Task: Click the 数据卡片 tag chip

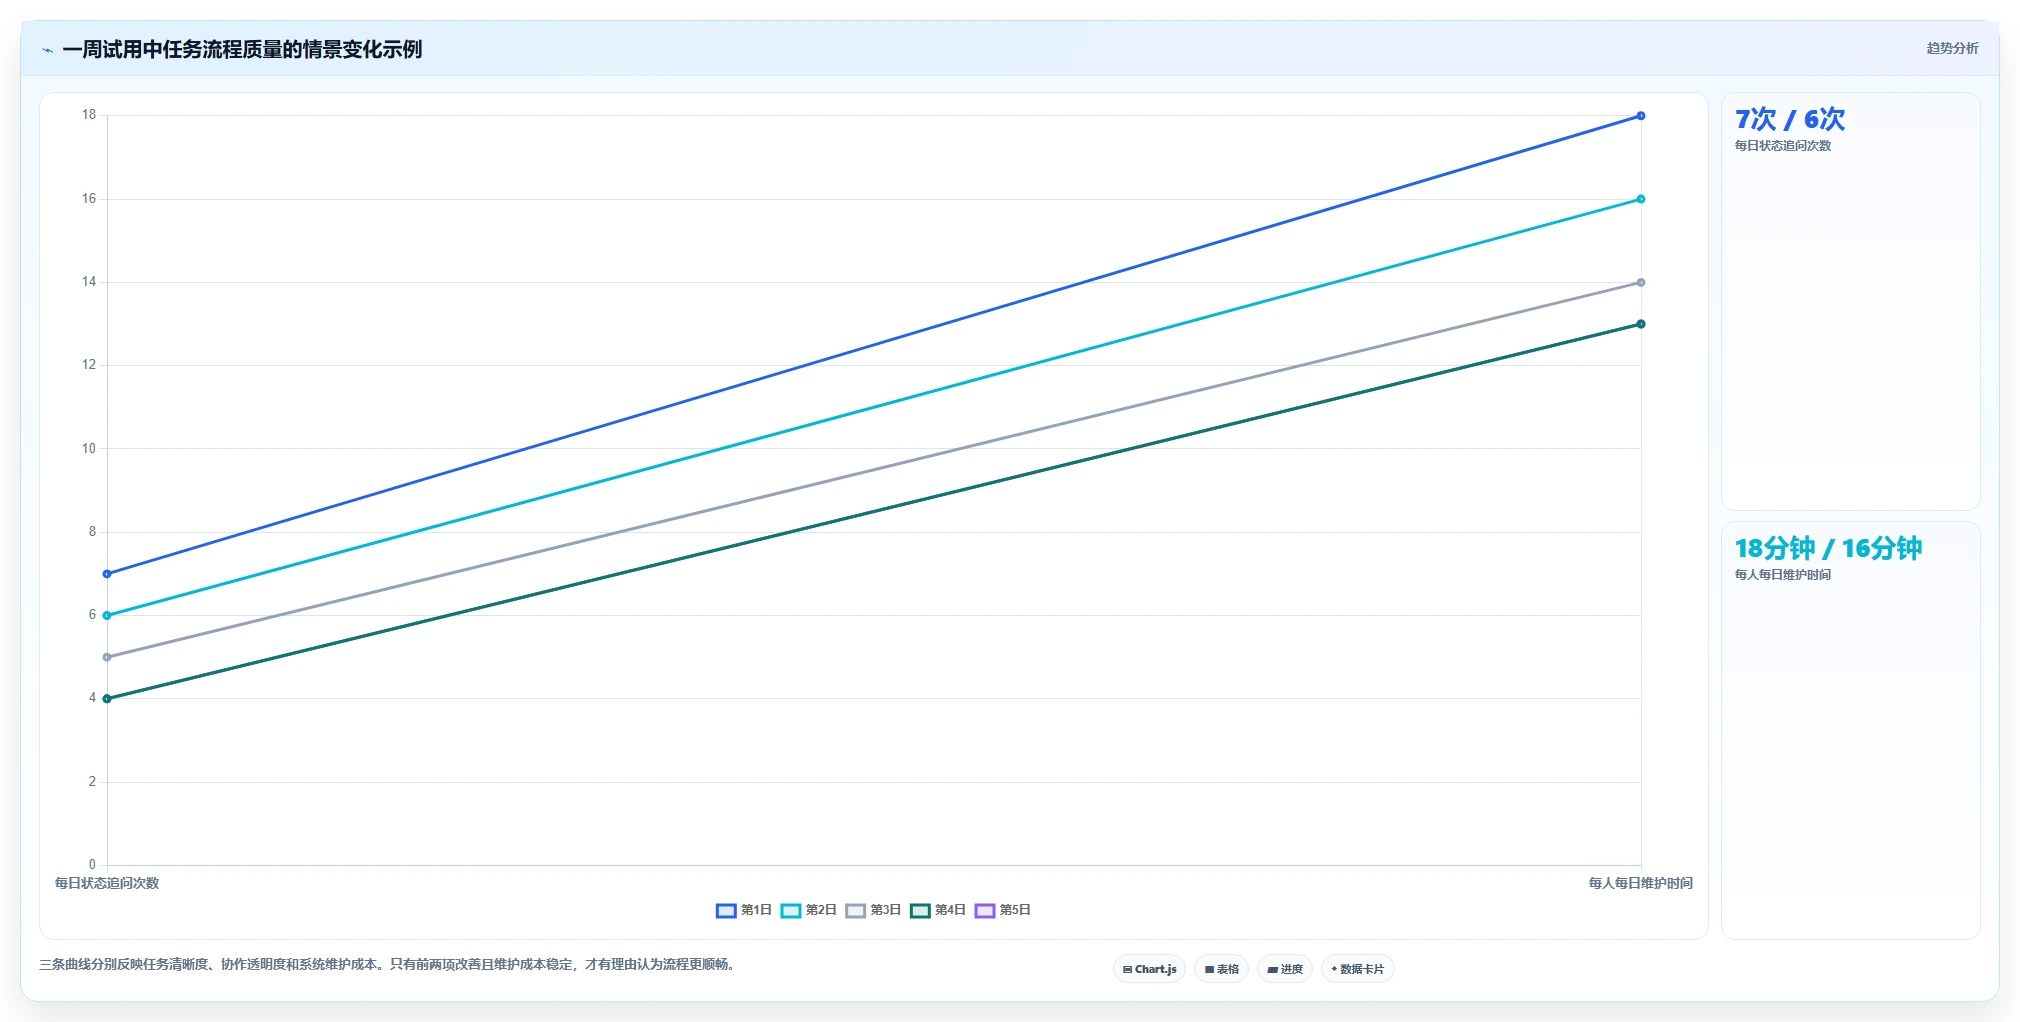Action: click(1358, 969)
